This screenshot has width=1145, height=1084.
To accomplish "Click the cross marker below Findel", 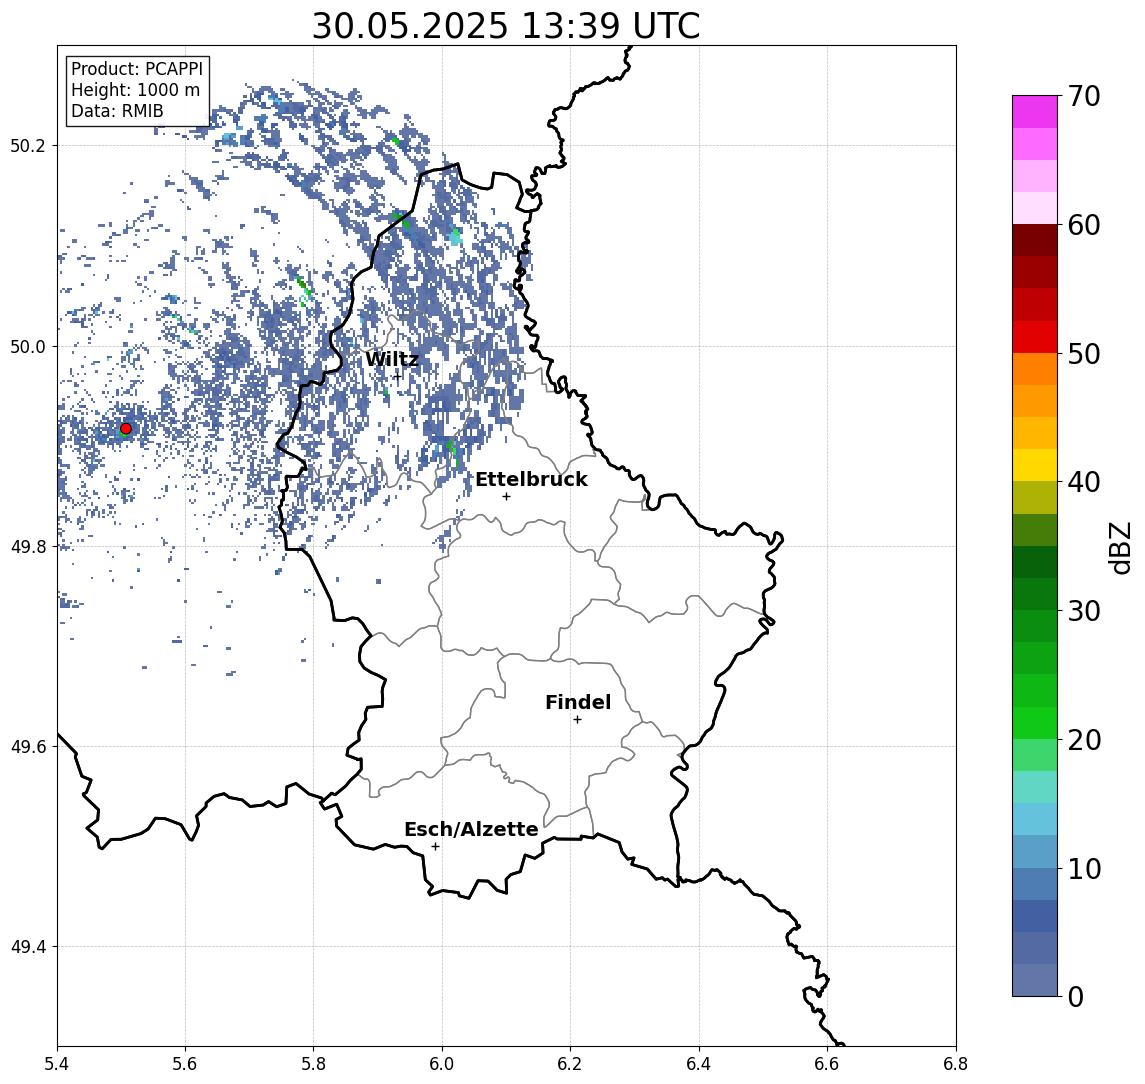I will [577, 720].
